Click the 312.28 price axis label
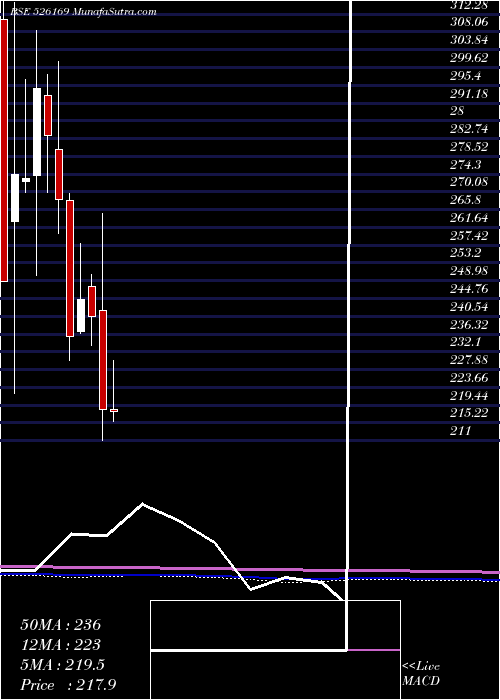Viewport: 500px width, 700px height. (x=470, y=5)
